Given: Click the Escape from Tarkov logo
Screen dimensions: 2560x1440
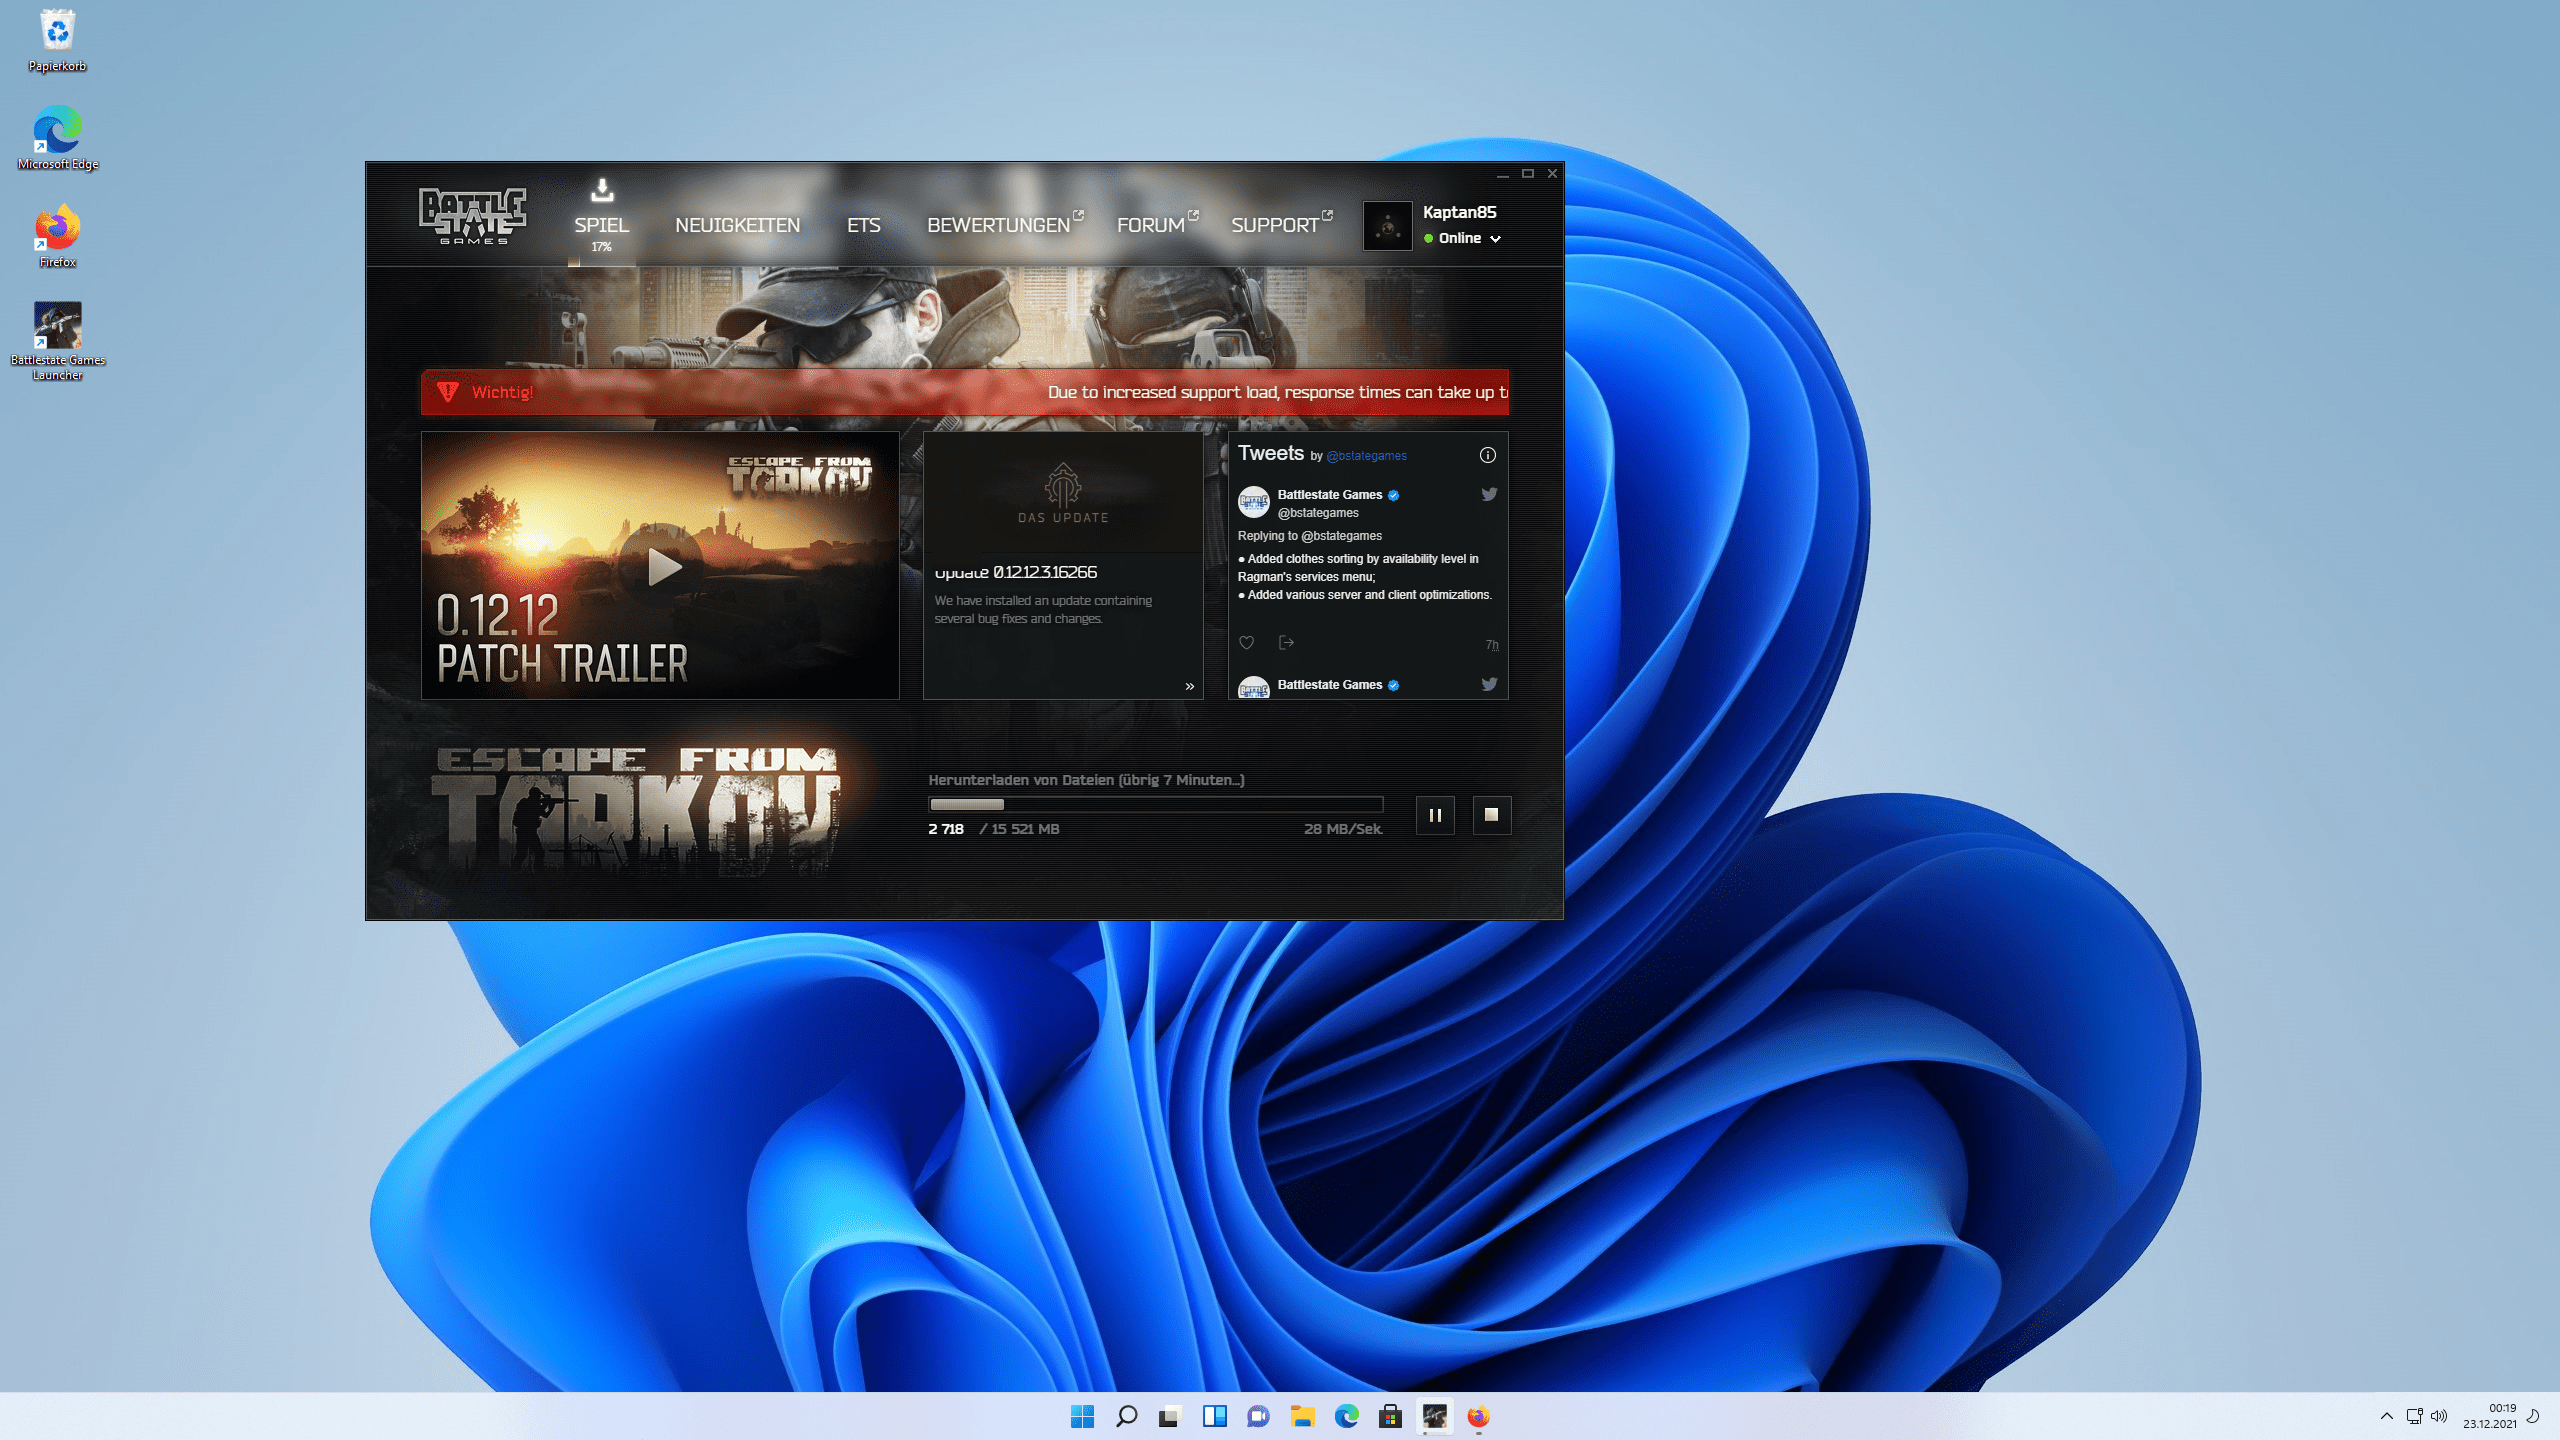Looking at the screenshot, I should 636,810.
